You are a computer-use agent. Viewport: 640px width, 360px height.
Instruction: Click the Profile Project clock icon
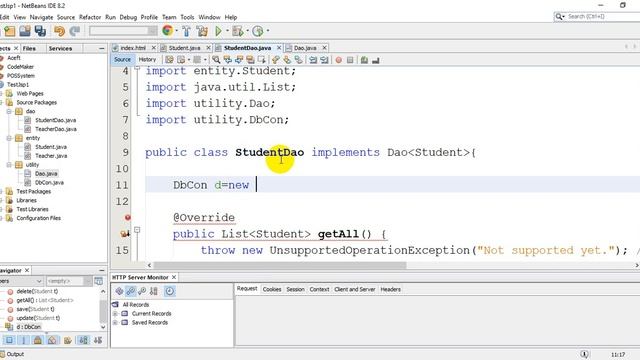pos(258,31)
